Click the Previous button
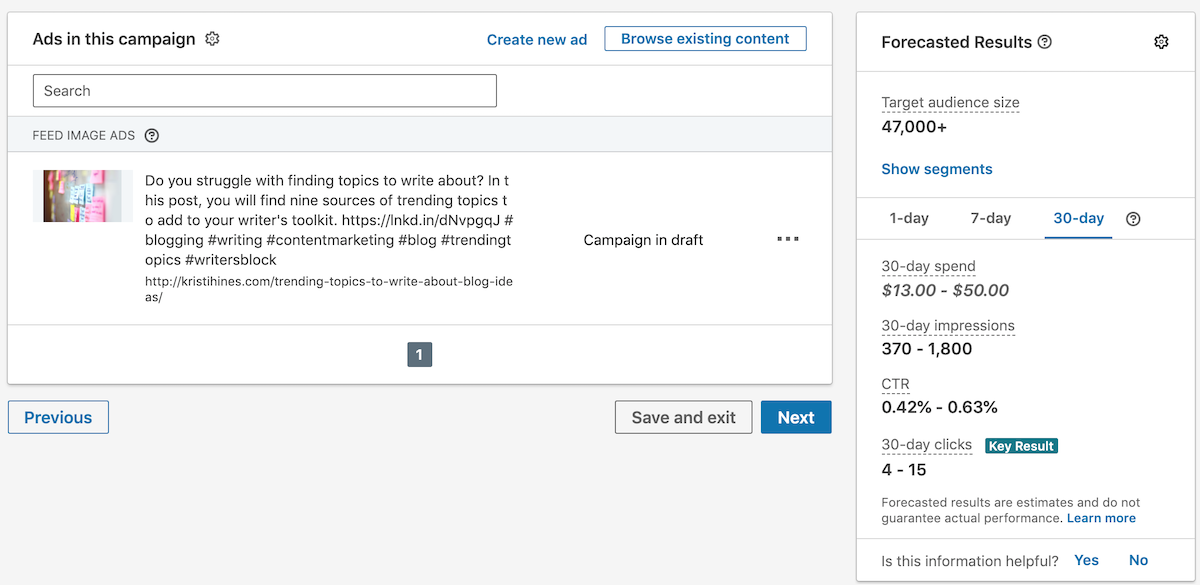Viewport: 1200px width, 585px height. click(x=58, y=417)
